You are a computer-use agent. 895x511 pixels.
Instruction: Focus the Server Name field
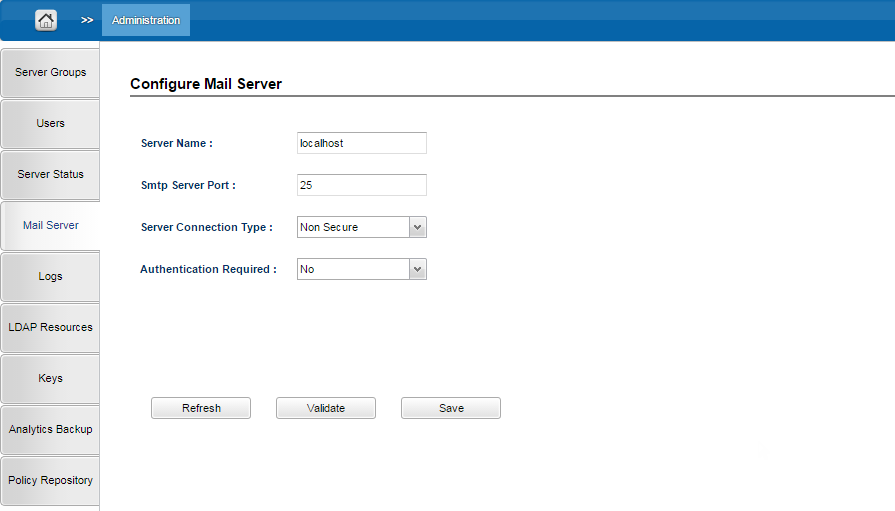[362, 143]
